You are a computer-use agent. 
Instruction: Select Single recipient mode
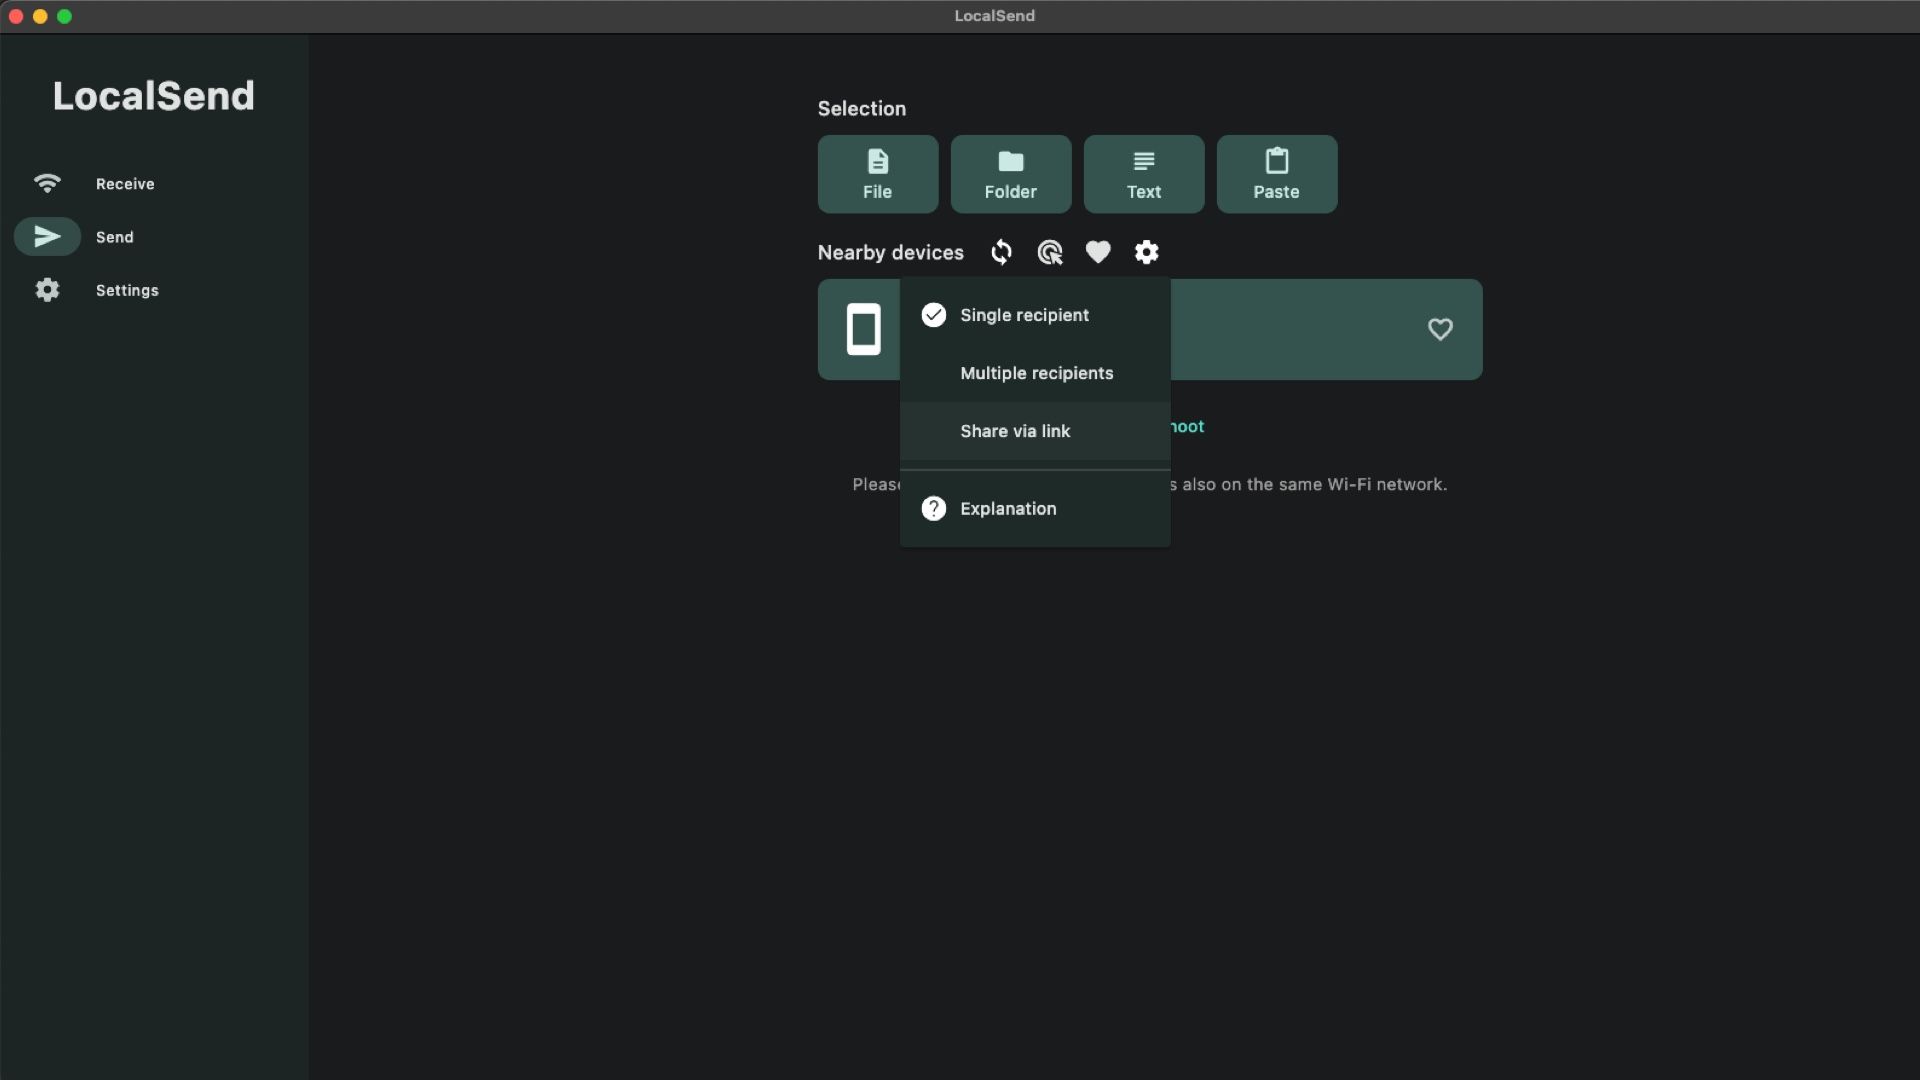click(x=1035, y=315)
